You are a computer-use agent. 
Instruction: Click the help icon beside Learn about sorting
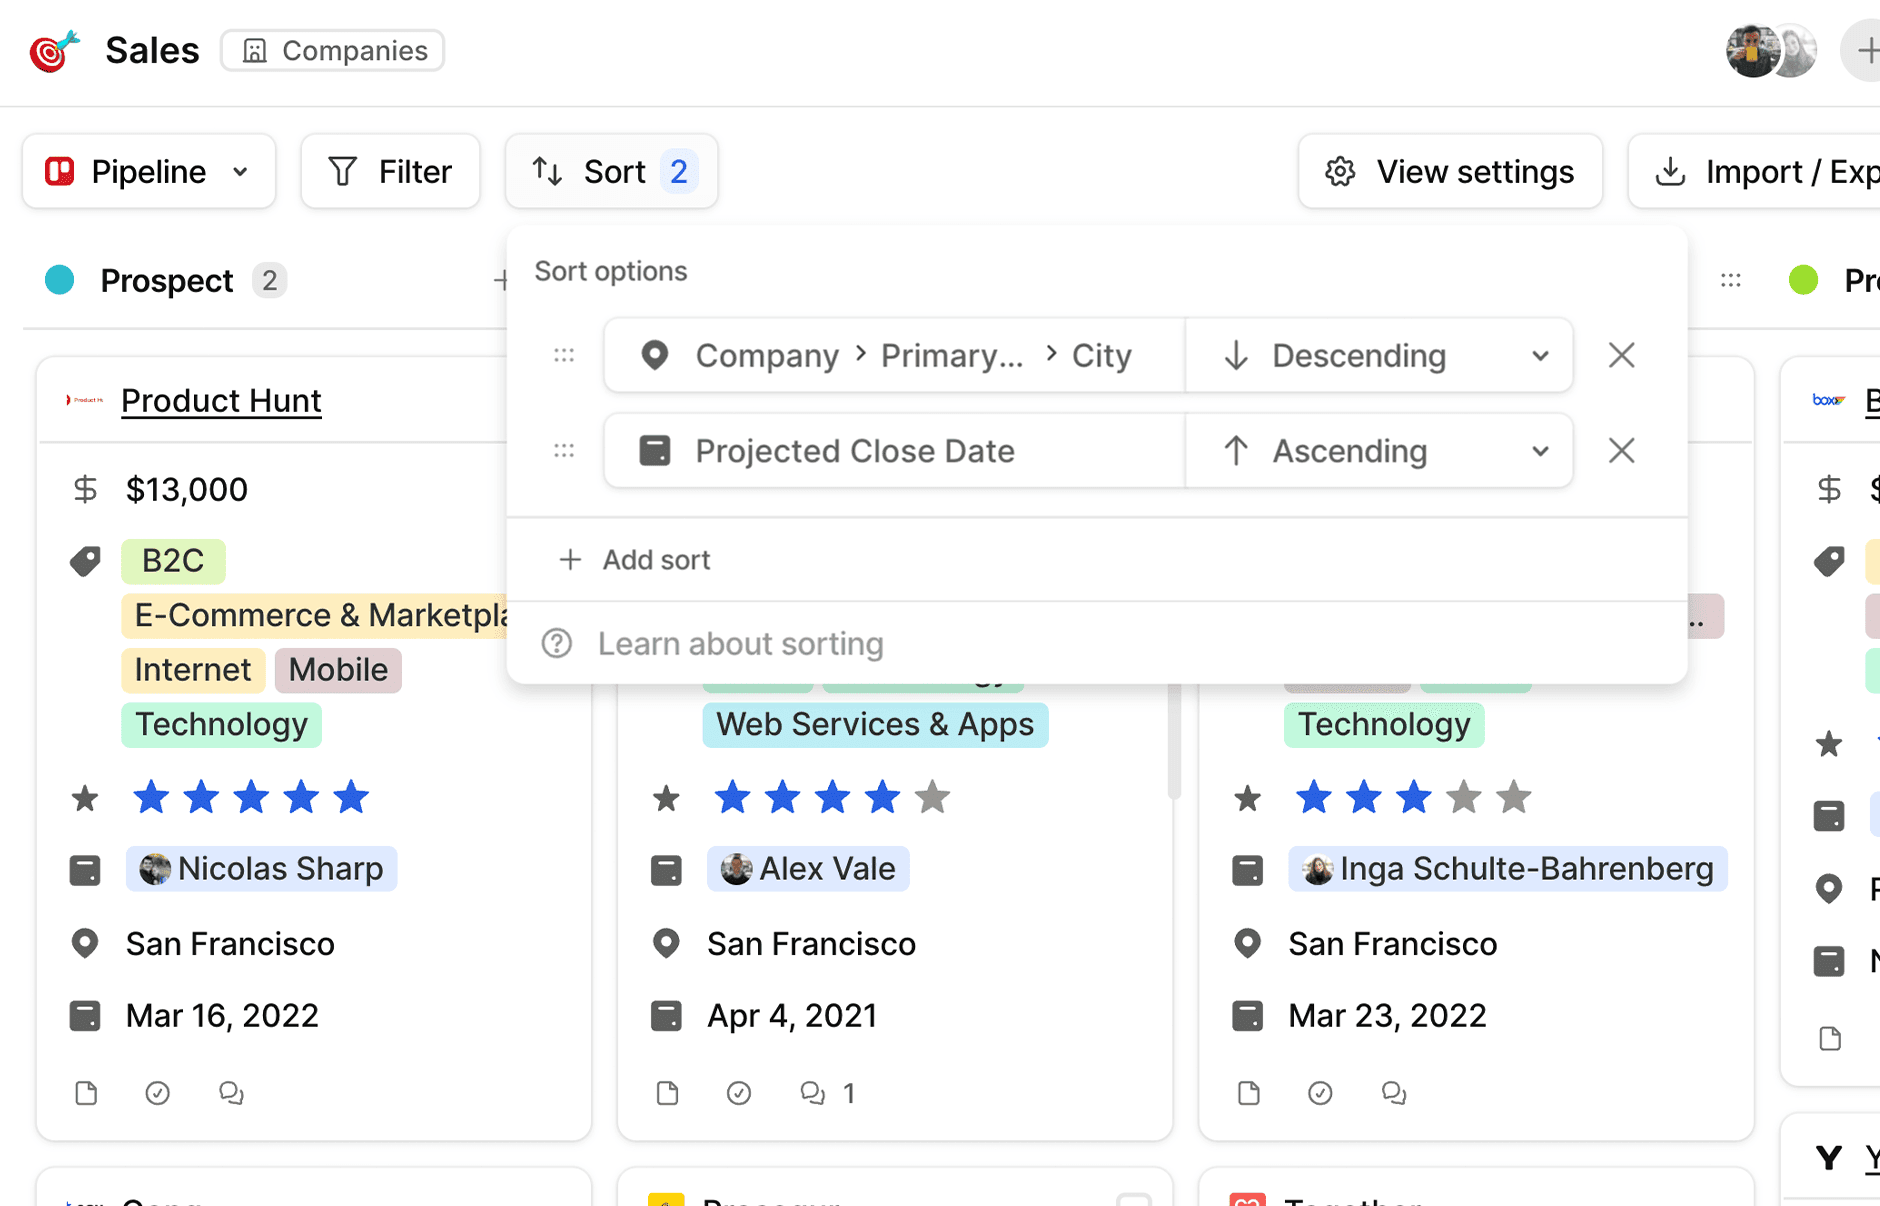556,643
